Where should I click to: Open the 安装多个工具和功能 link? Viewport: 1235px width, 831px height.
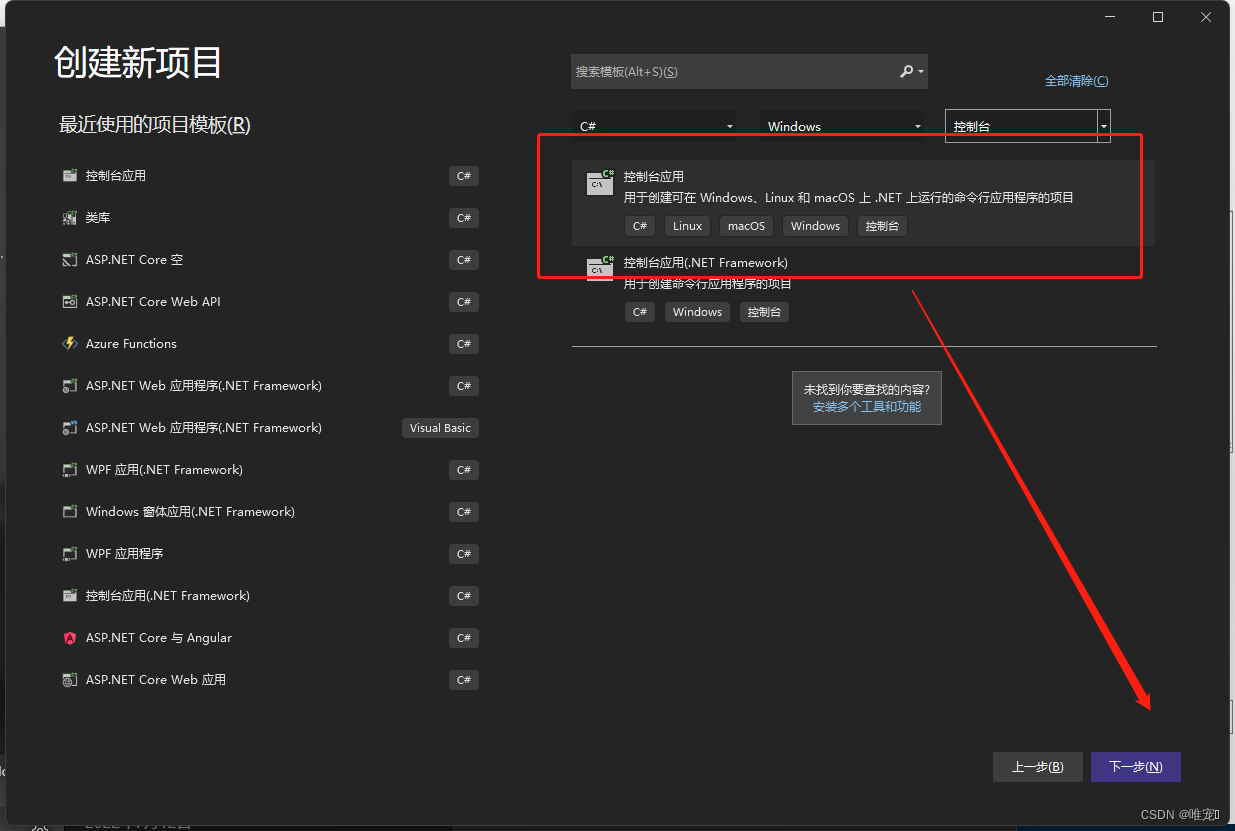click(x=867, y=407)
